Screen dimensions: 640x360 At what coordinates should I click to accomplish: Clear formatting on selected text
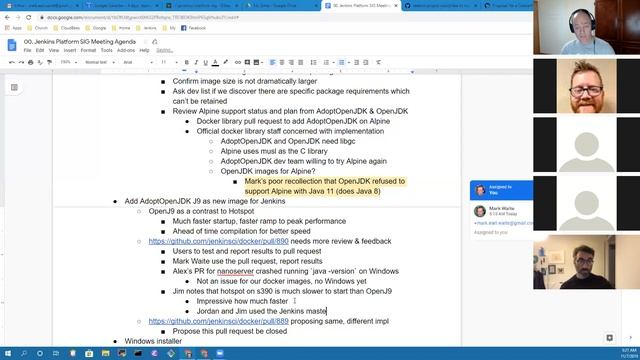click(378, 62)
